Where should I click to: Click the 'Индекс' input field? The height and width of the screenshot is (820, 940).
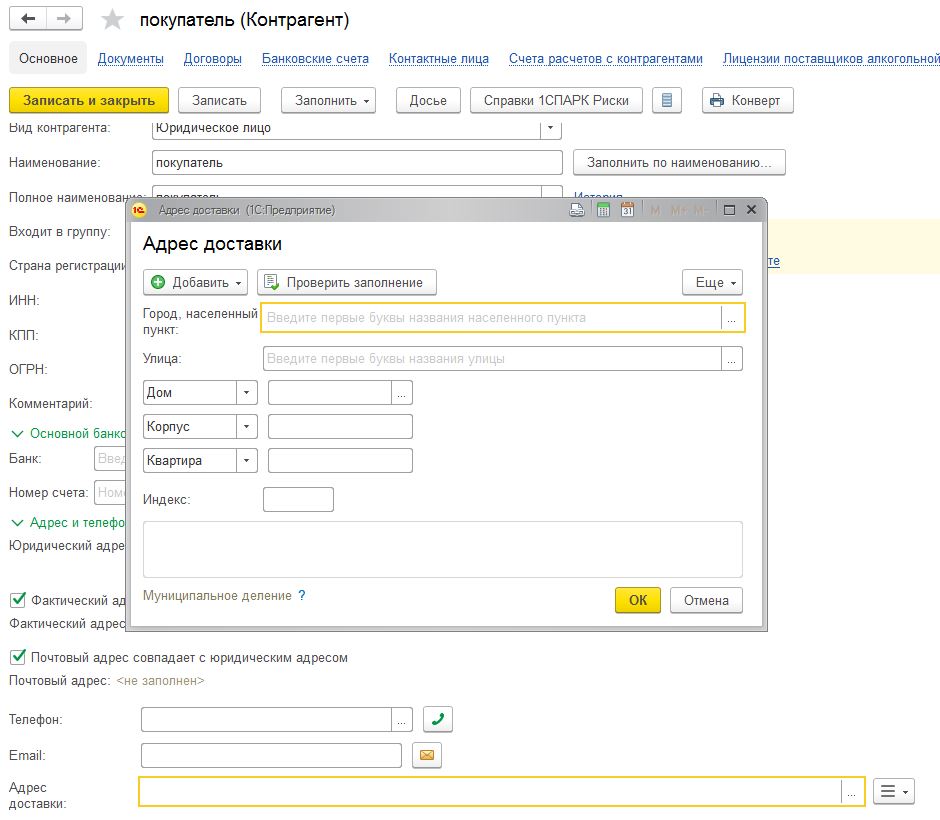click(x=298, y=499)
